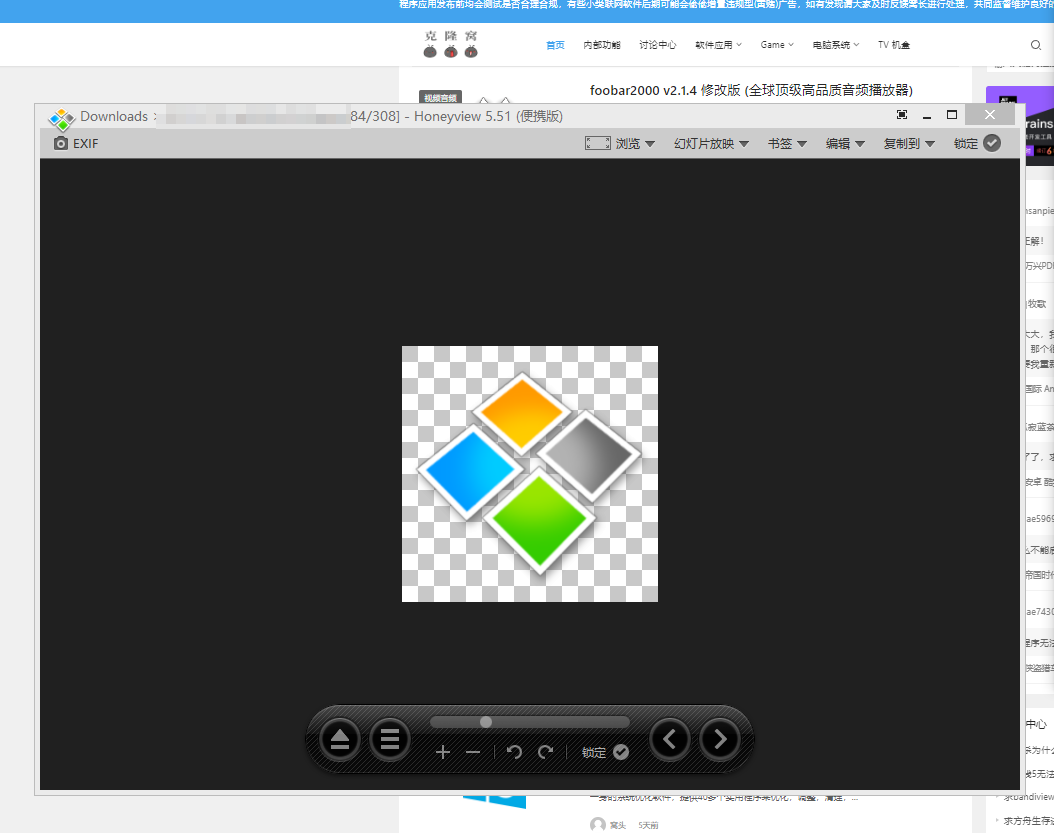The width and height of the screenshot is (1054, 833).
Task: Open the EXIF camera info panel
Action: point(76,143)
